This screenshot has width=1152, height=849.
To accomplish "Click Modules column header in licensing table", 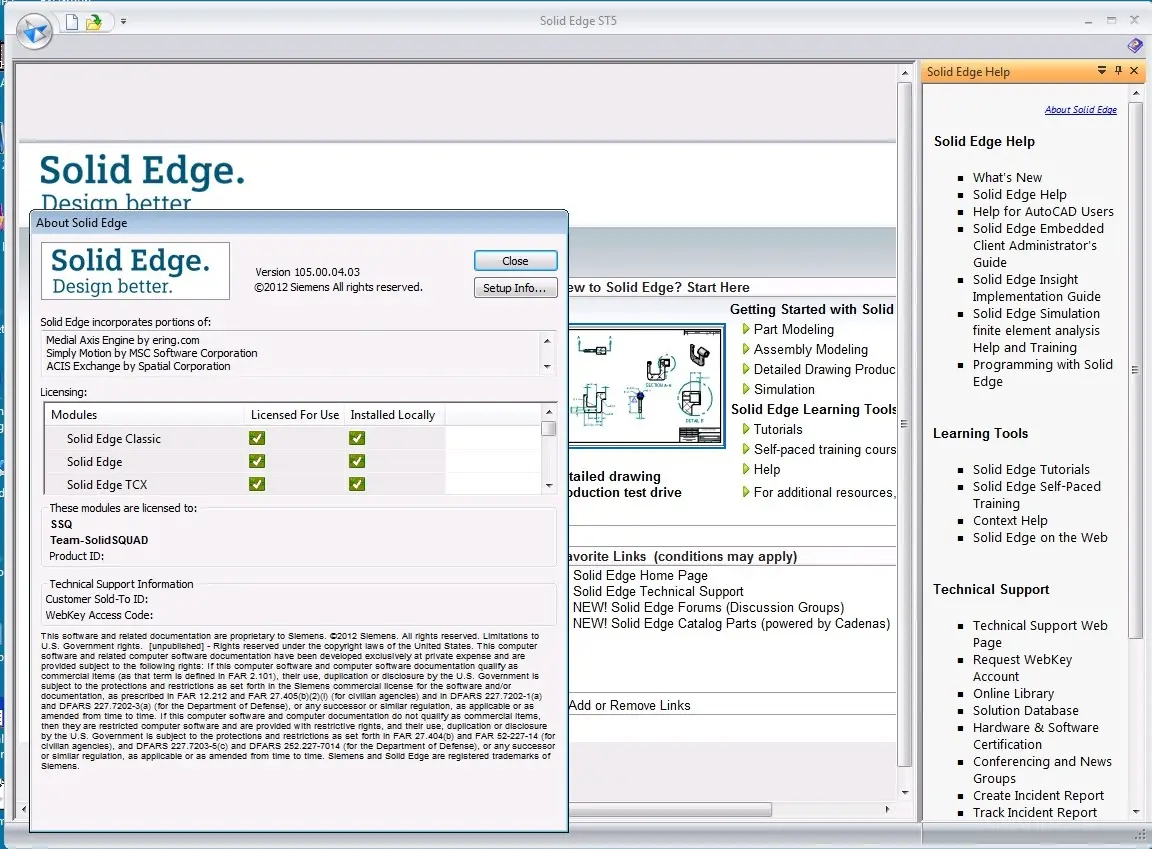I will pyautogui.click(x=144, y=415).
